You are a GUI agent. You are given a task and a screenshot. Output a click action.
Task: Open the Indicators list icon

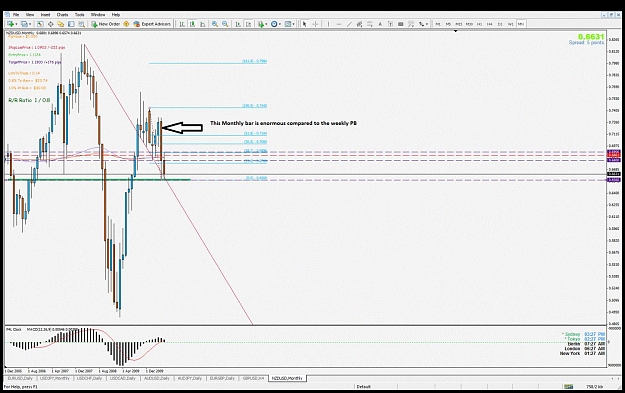[261, 24]
